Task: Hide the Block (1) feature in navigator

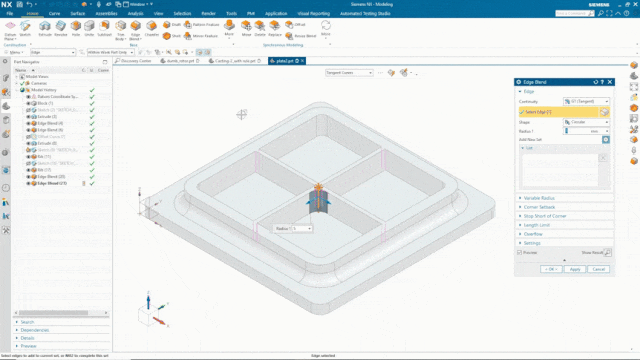Action: (28, 103)
